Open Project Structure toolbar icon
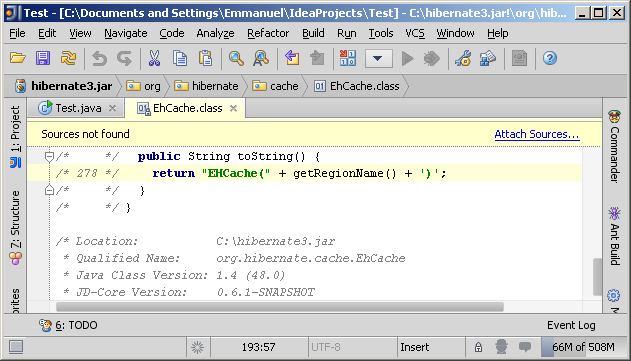631x361 pixels. (x=488, y=59)
